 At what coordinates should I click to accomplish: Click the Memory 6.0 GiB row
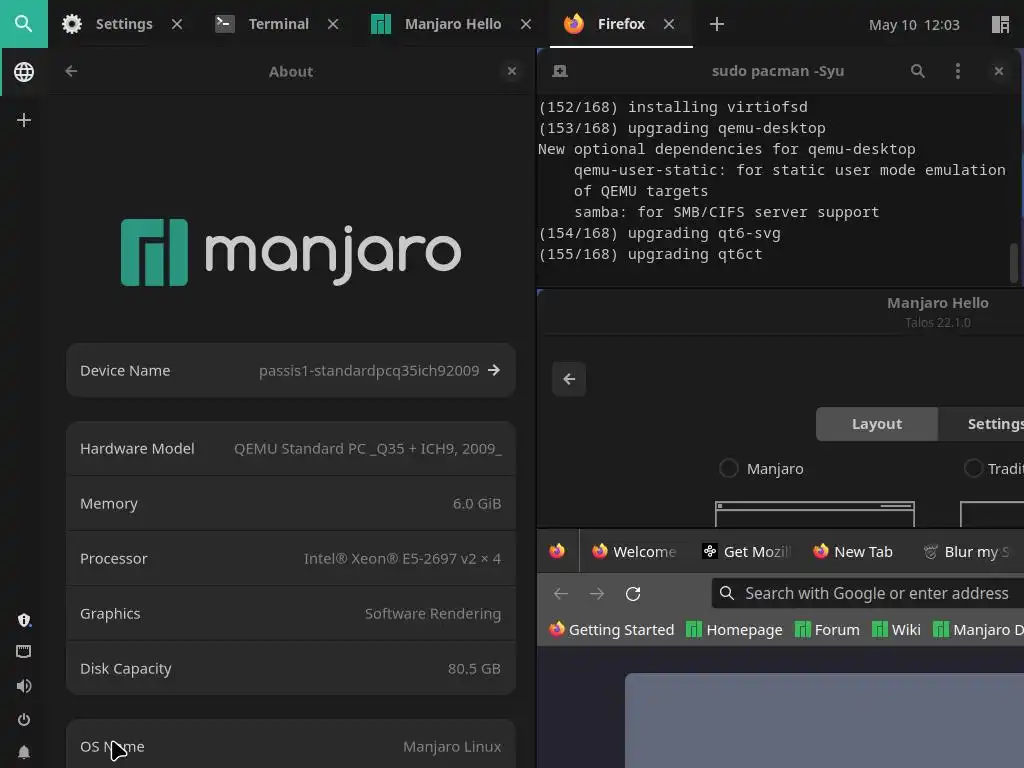[x=291, y=504]
